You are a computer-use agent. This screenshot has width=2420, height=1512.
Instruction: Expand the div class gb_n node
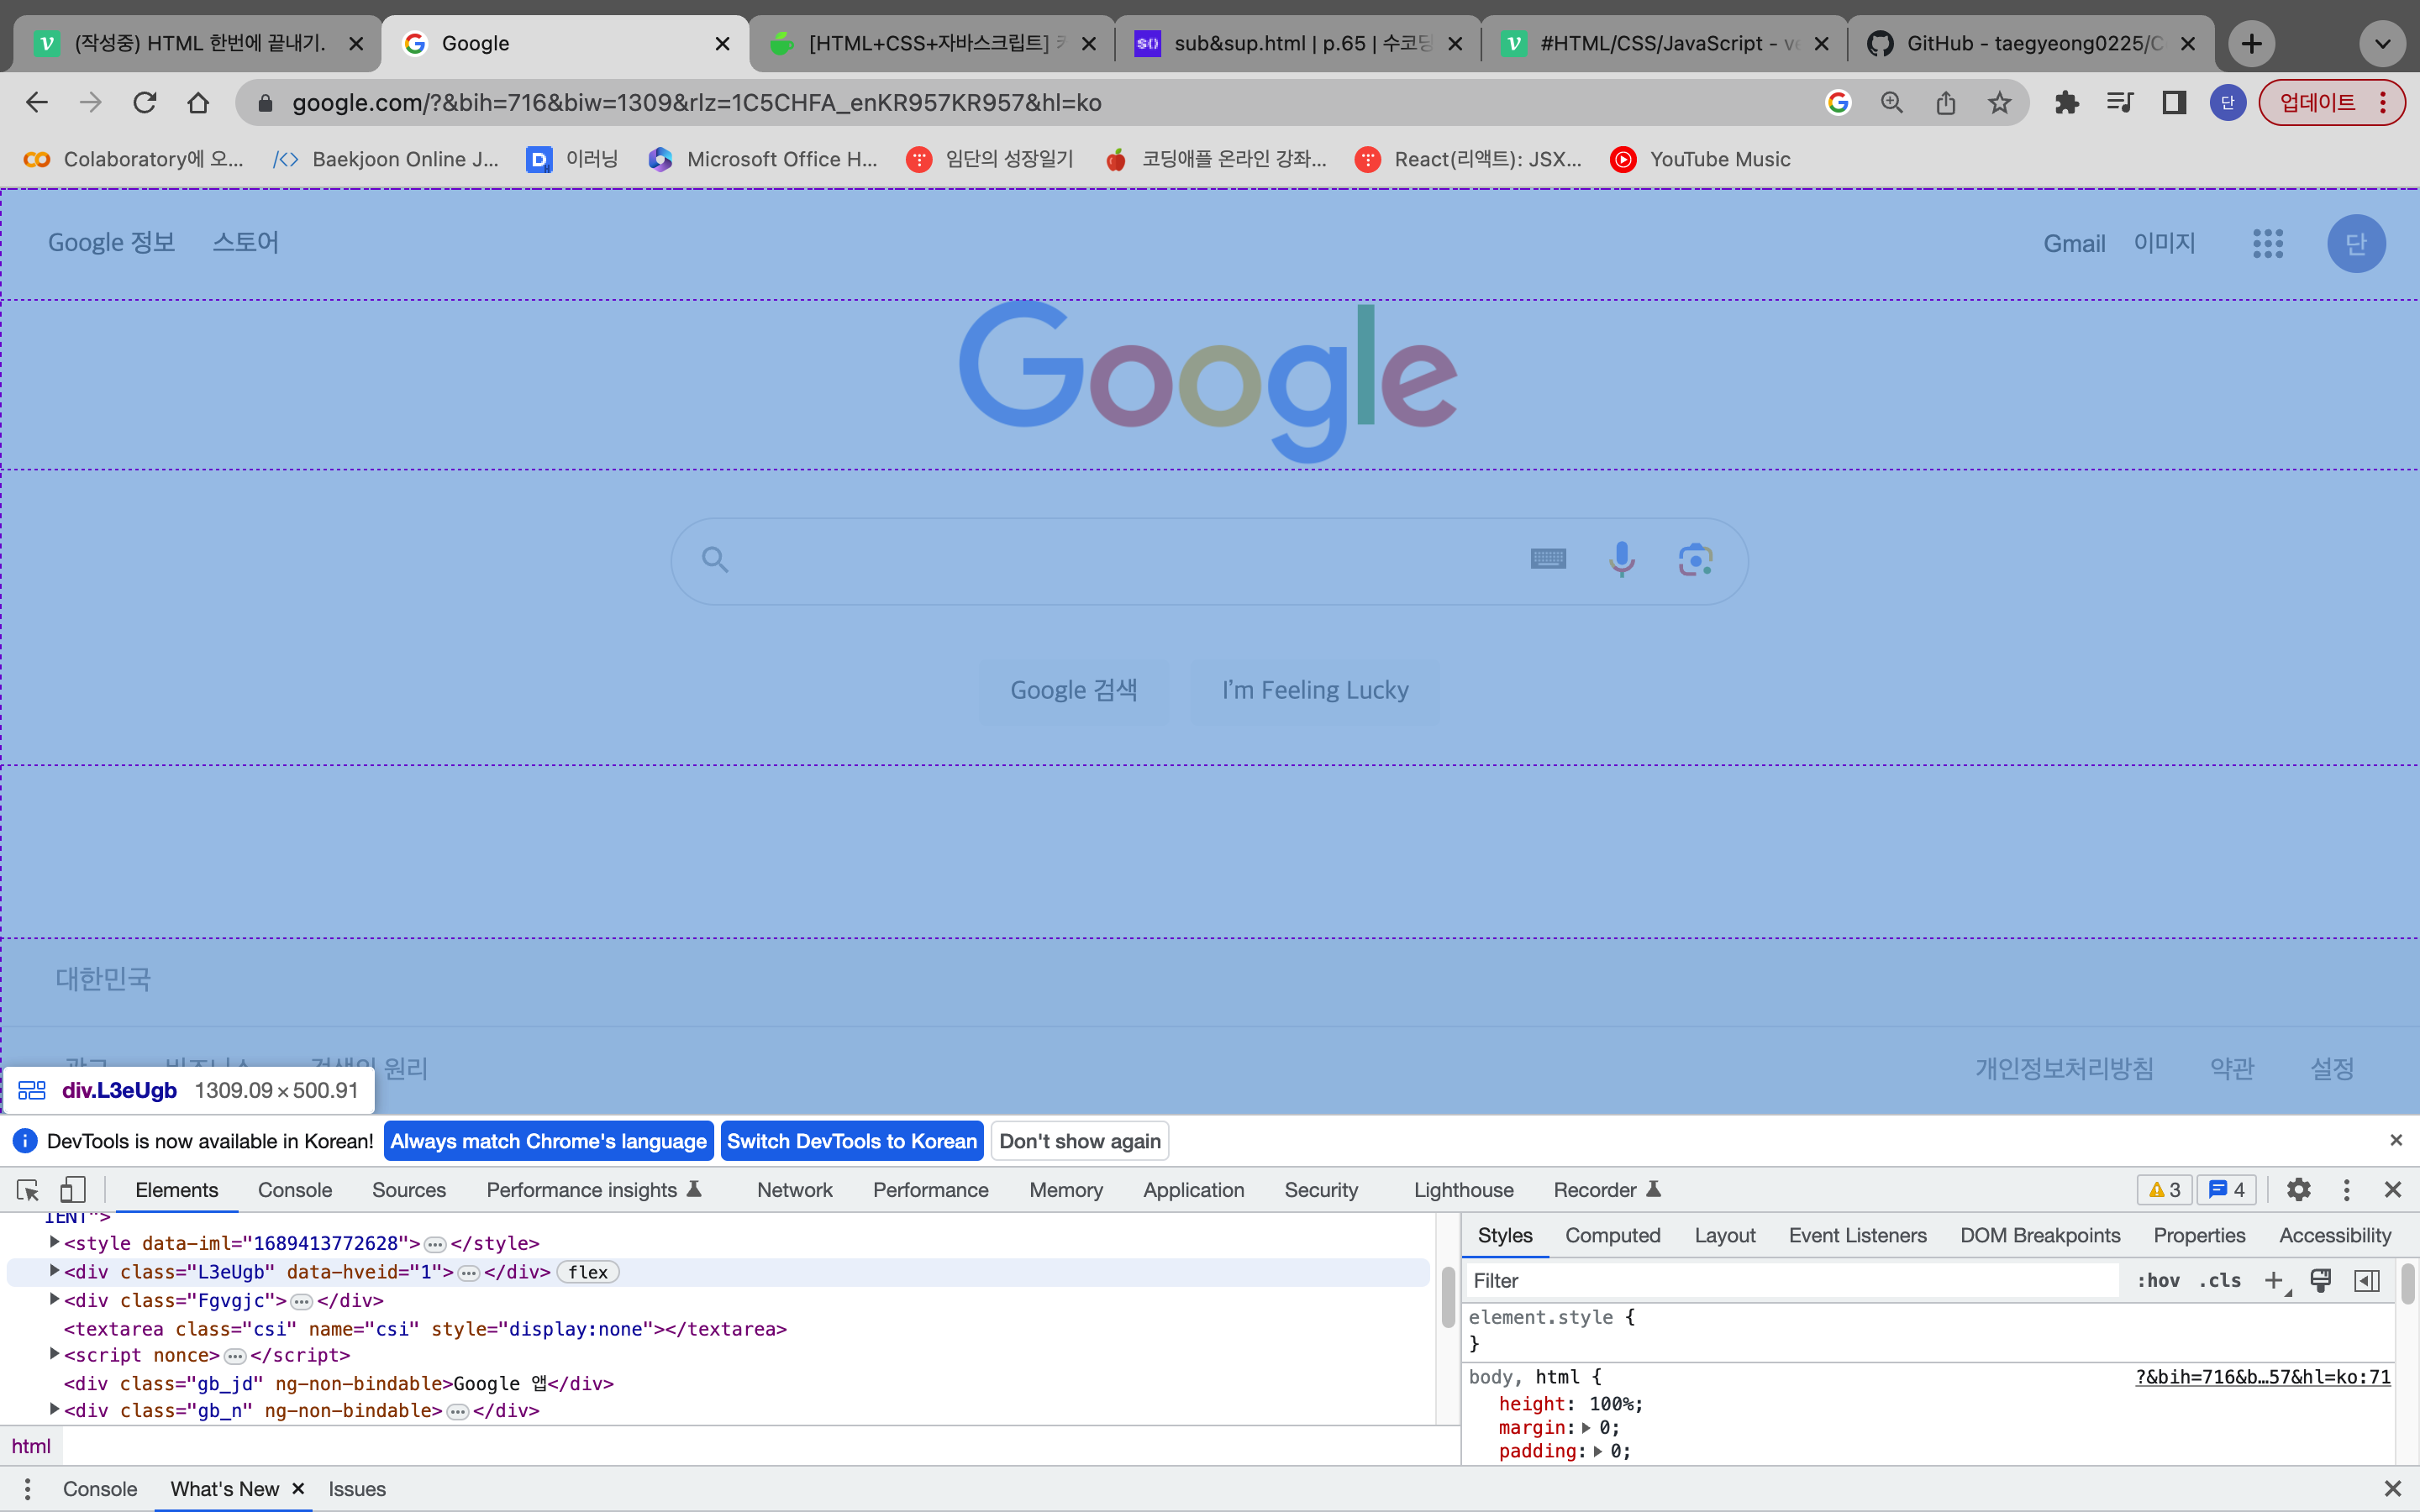click(x=55, y=1409)
